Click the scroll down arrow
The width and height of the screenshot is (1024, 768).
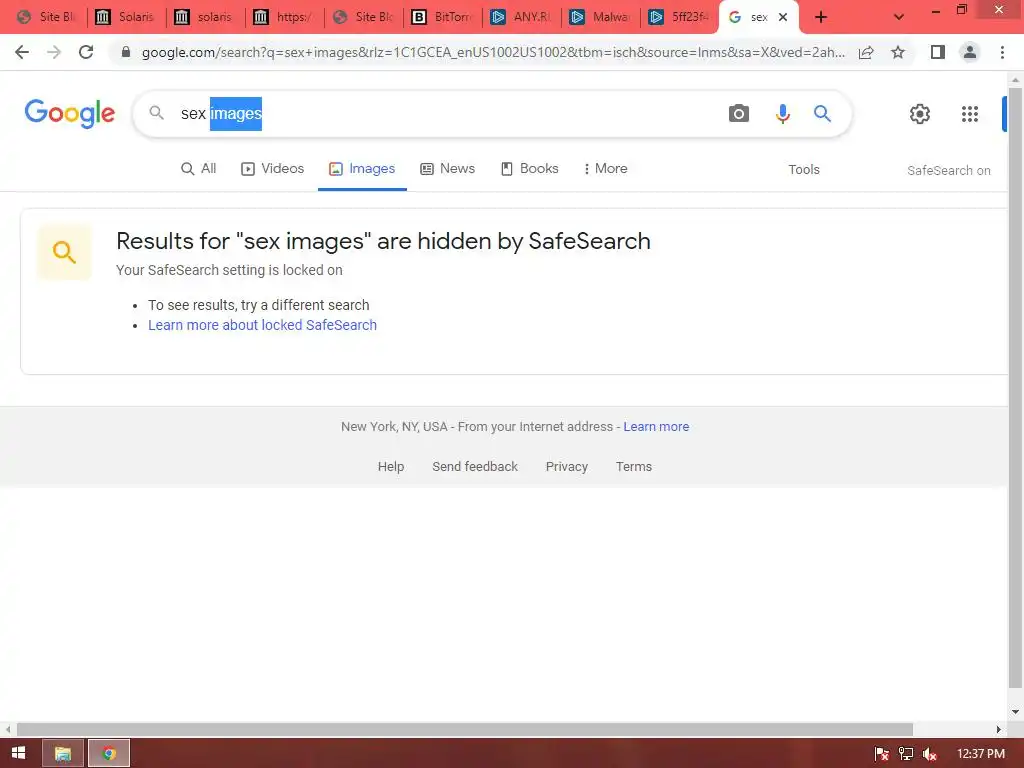click(x=1015, y=712)
